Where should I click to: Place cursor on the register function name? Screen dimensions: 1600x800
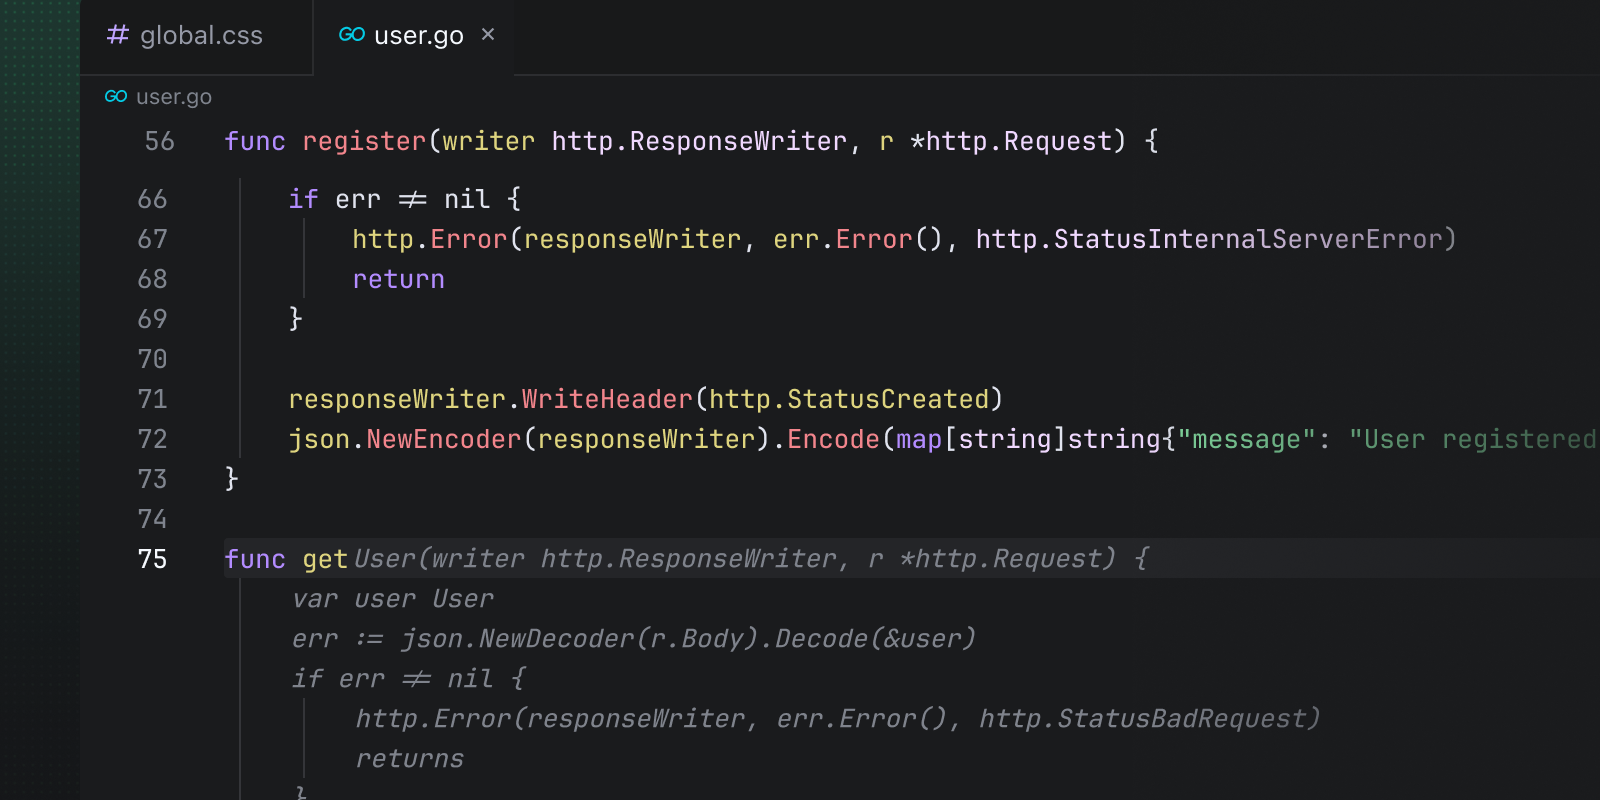click(364, 141)
